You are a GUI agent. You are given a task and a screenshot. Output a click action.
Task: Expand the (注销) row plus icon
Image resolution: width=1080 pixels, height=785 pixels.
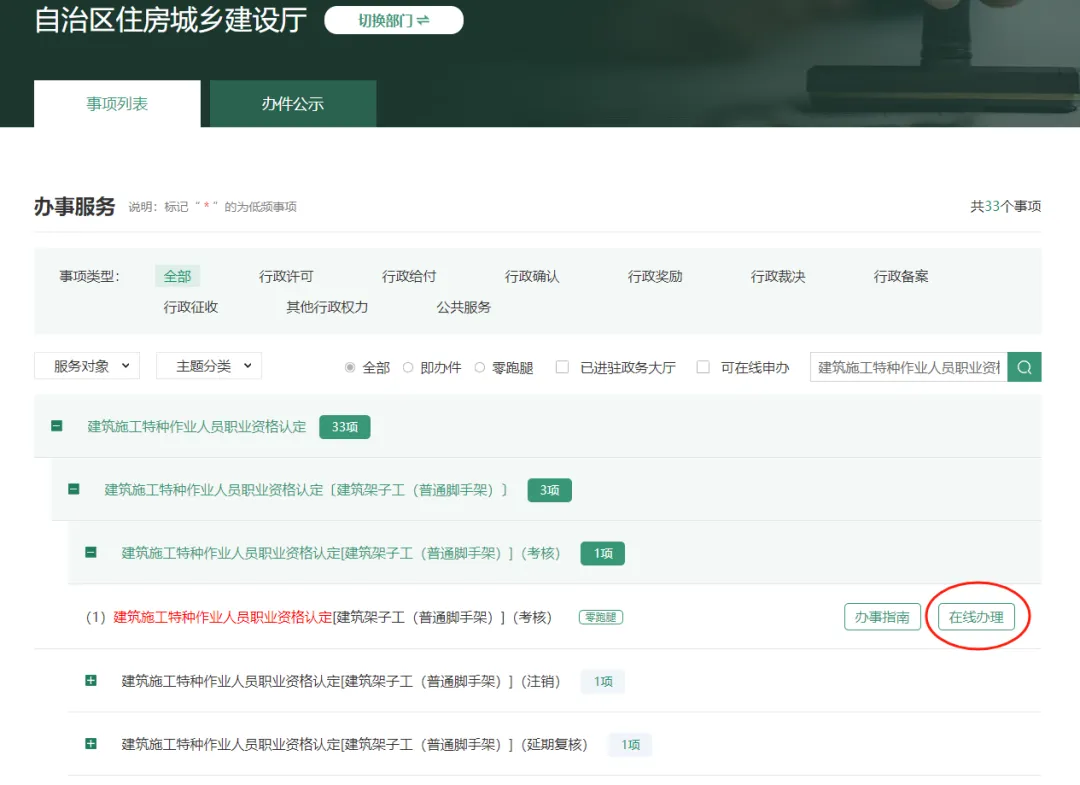tap(91, 681)
